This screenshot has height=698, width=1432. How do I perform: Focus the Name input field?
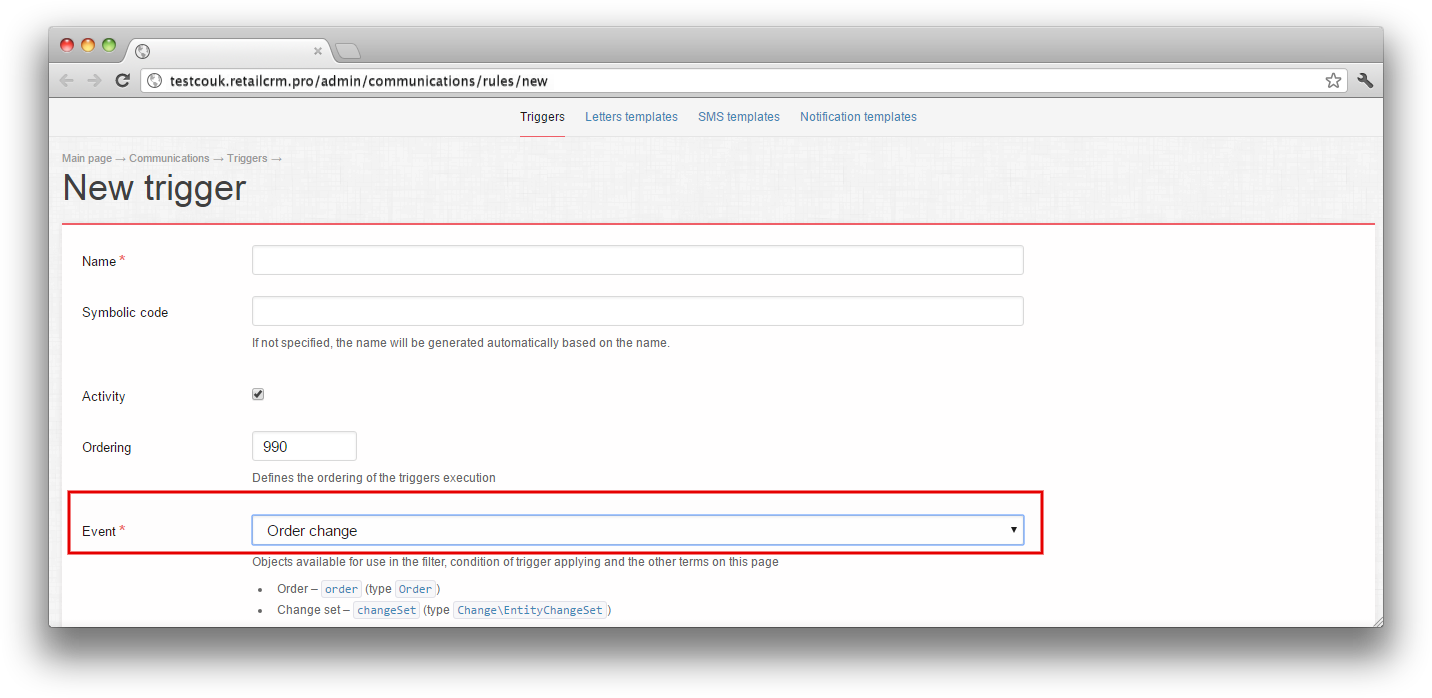pyautogui.click(x=638, y=260)
